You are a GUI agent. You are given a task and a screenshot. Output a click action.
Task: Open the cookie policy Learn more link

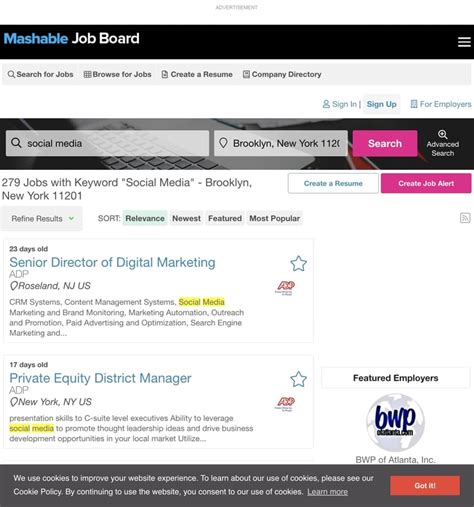[327, 492]
